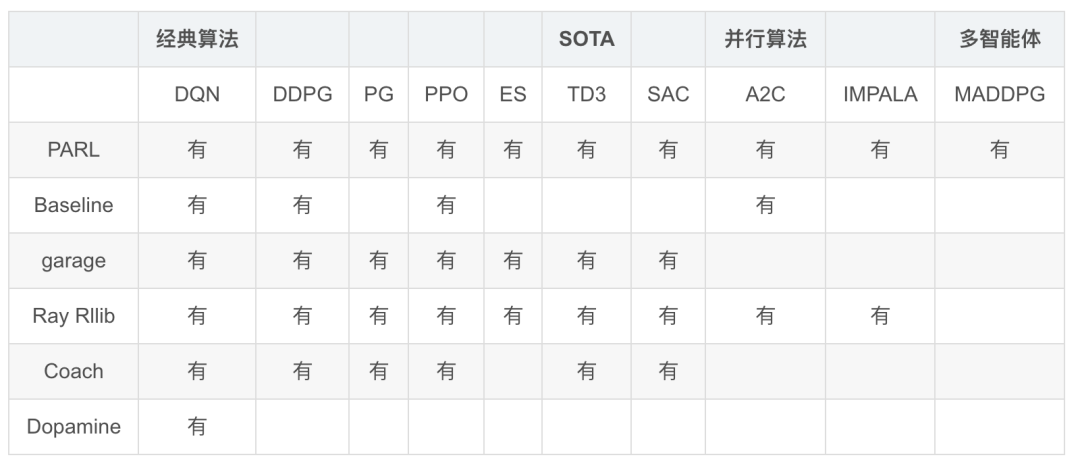Select the 有 cell for Coach under TD3
1080x470 pixels.
[x=586, y=371]
